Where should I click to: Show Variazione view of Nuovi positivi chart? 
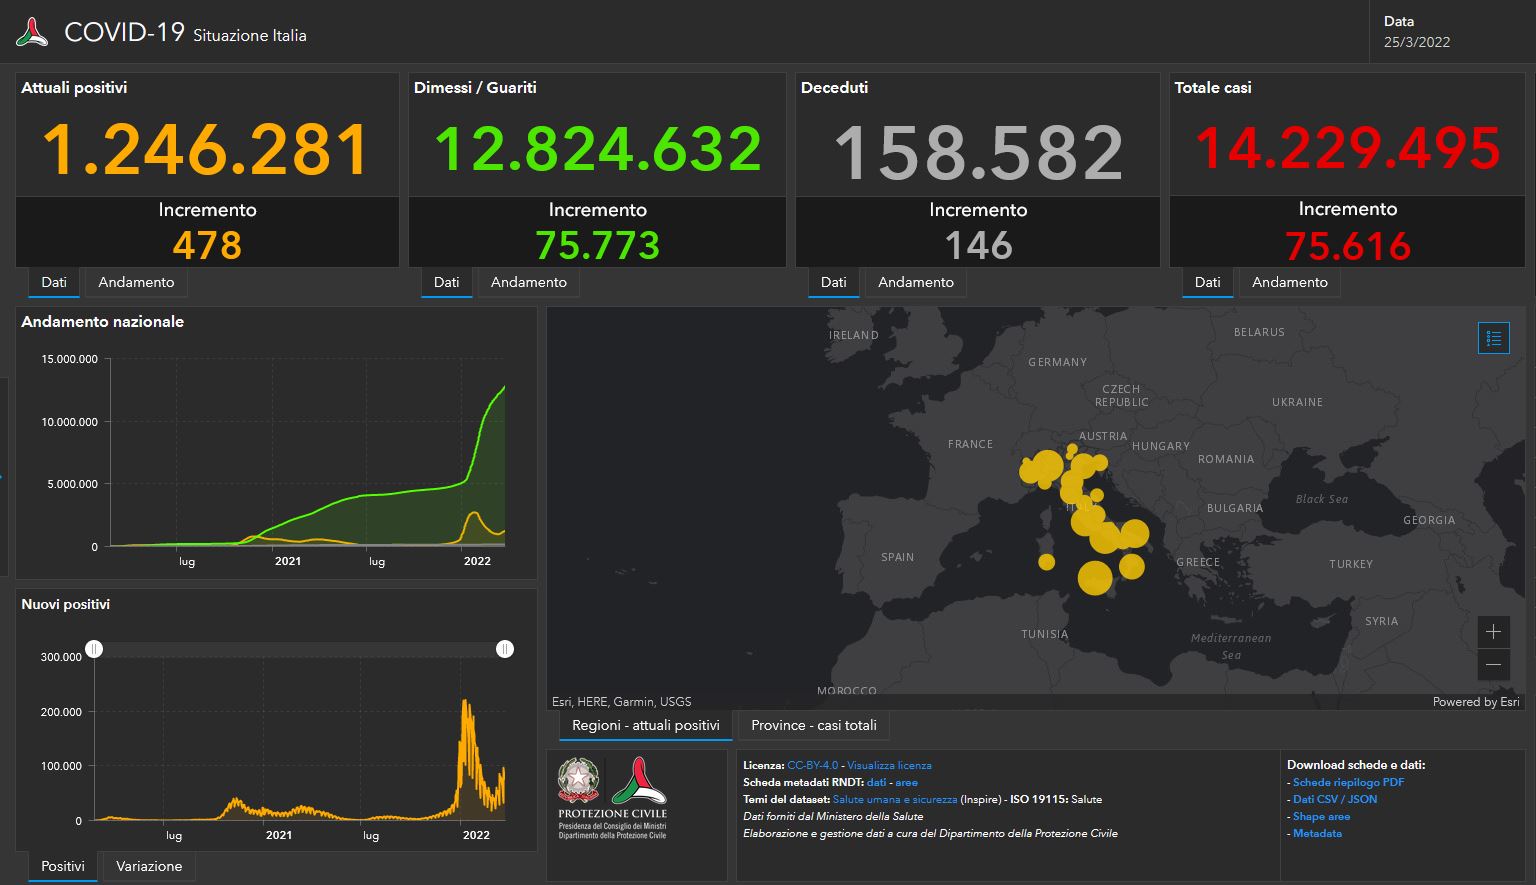(x=148, y=866)
